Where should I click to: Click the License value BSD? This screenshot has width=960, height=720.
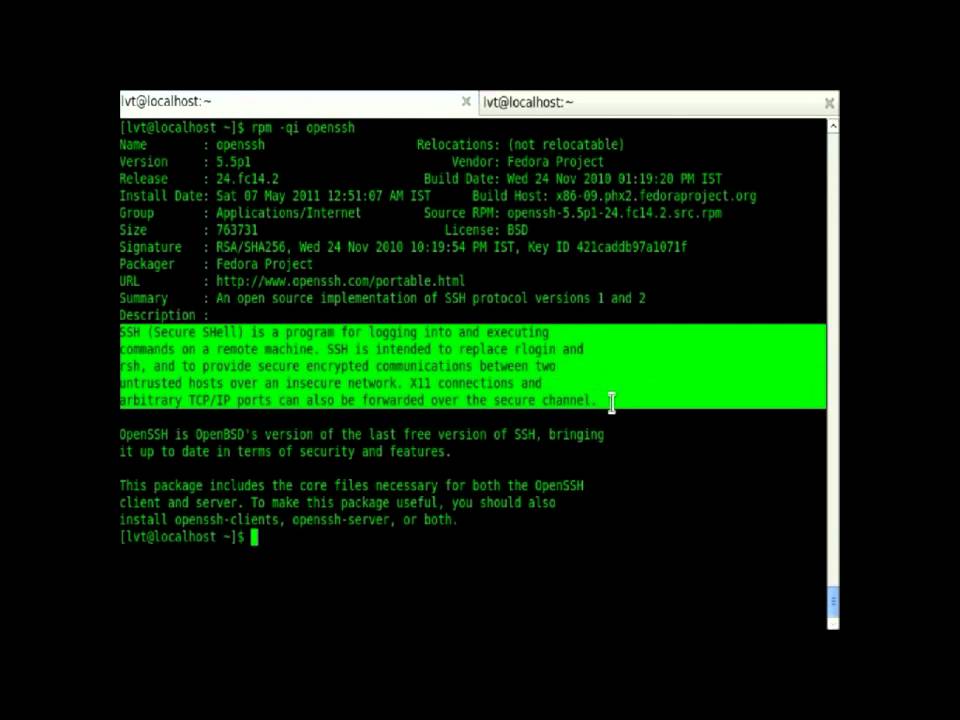coord(517,230)
